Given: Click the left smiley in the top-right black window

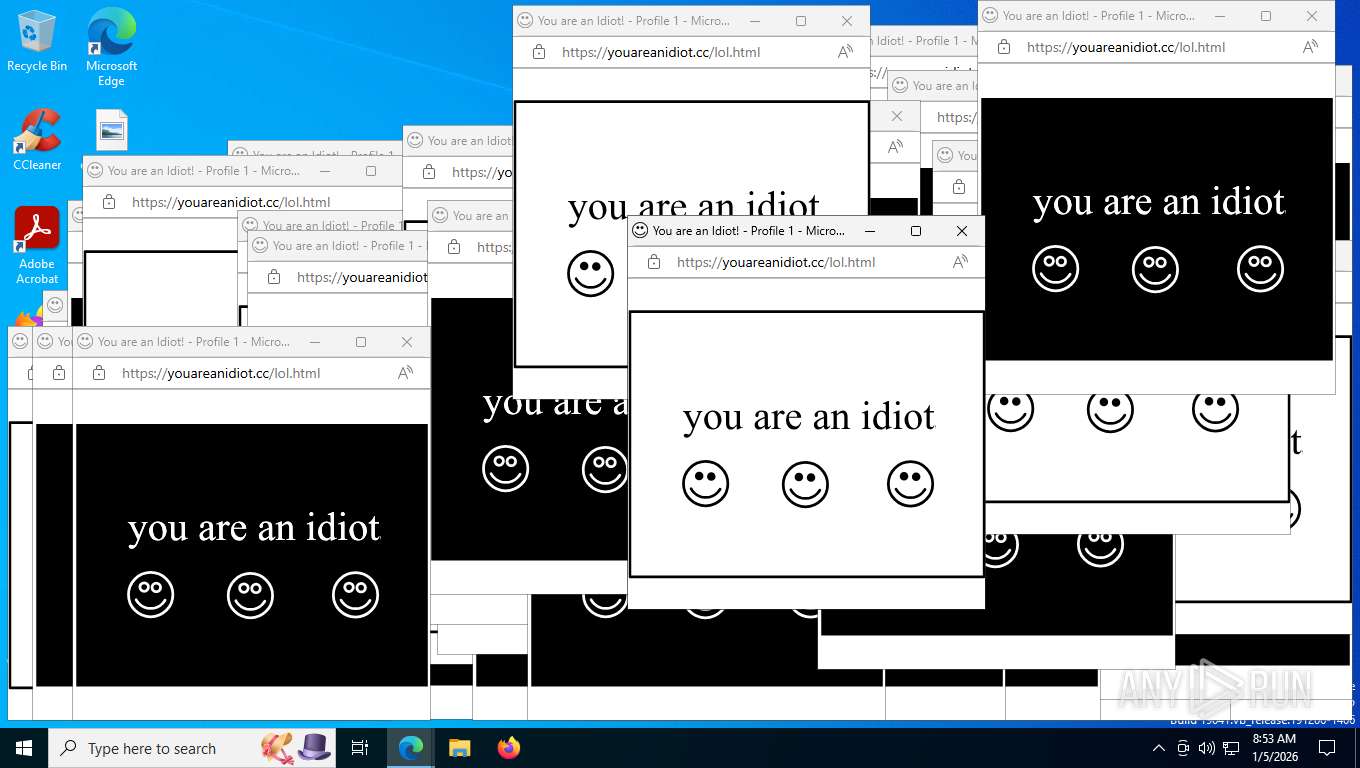Looking at the screenshot, I should 1055,269.
